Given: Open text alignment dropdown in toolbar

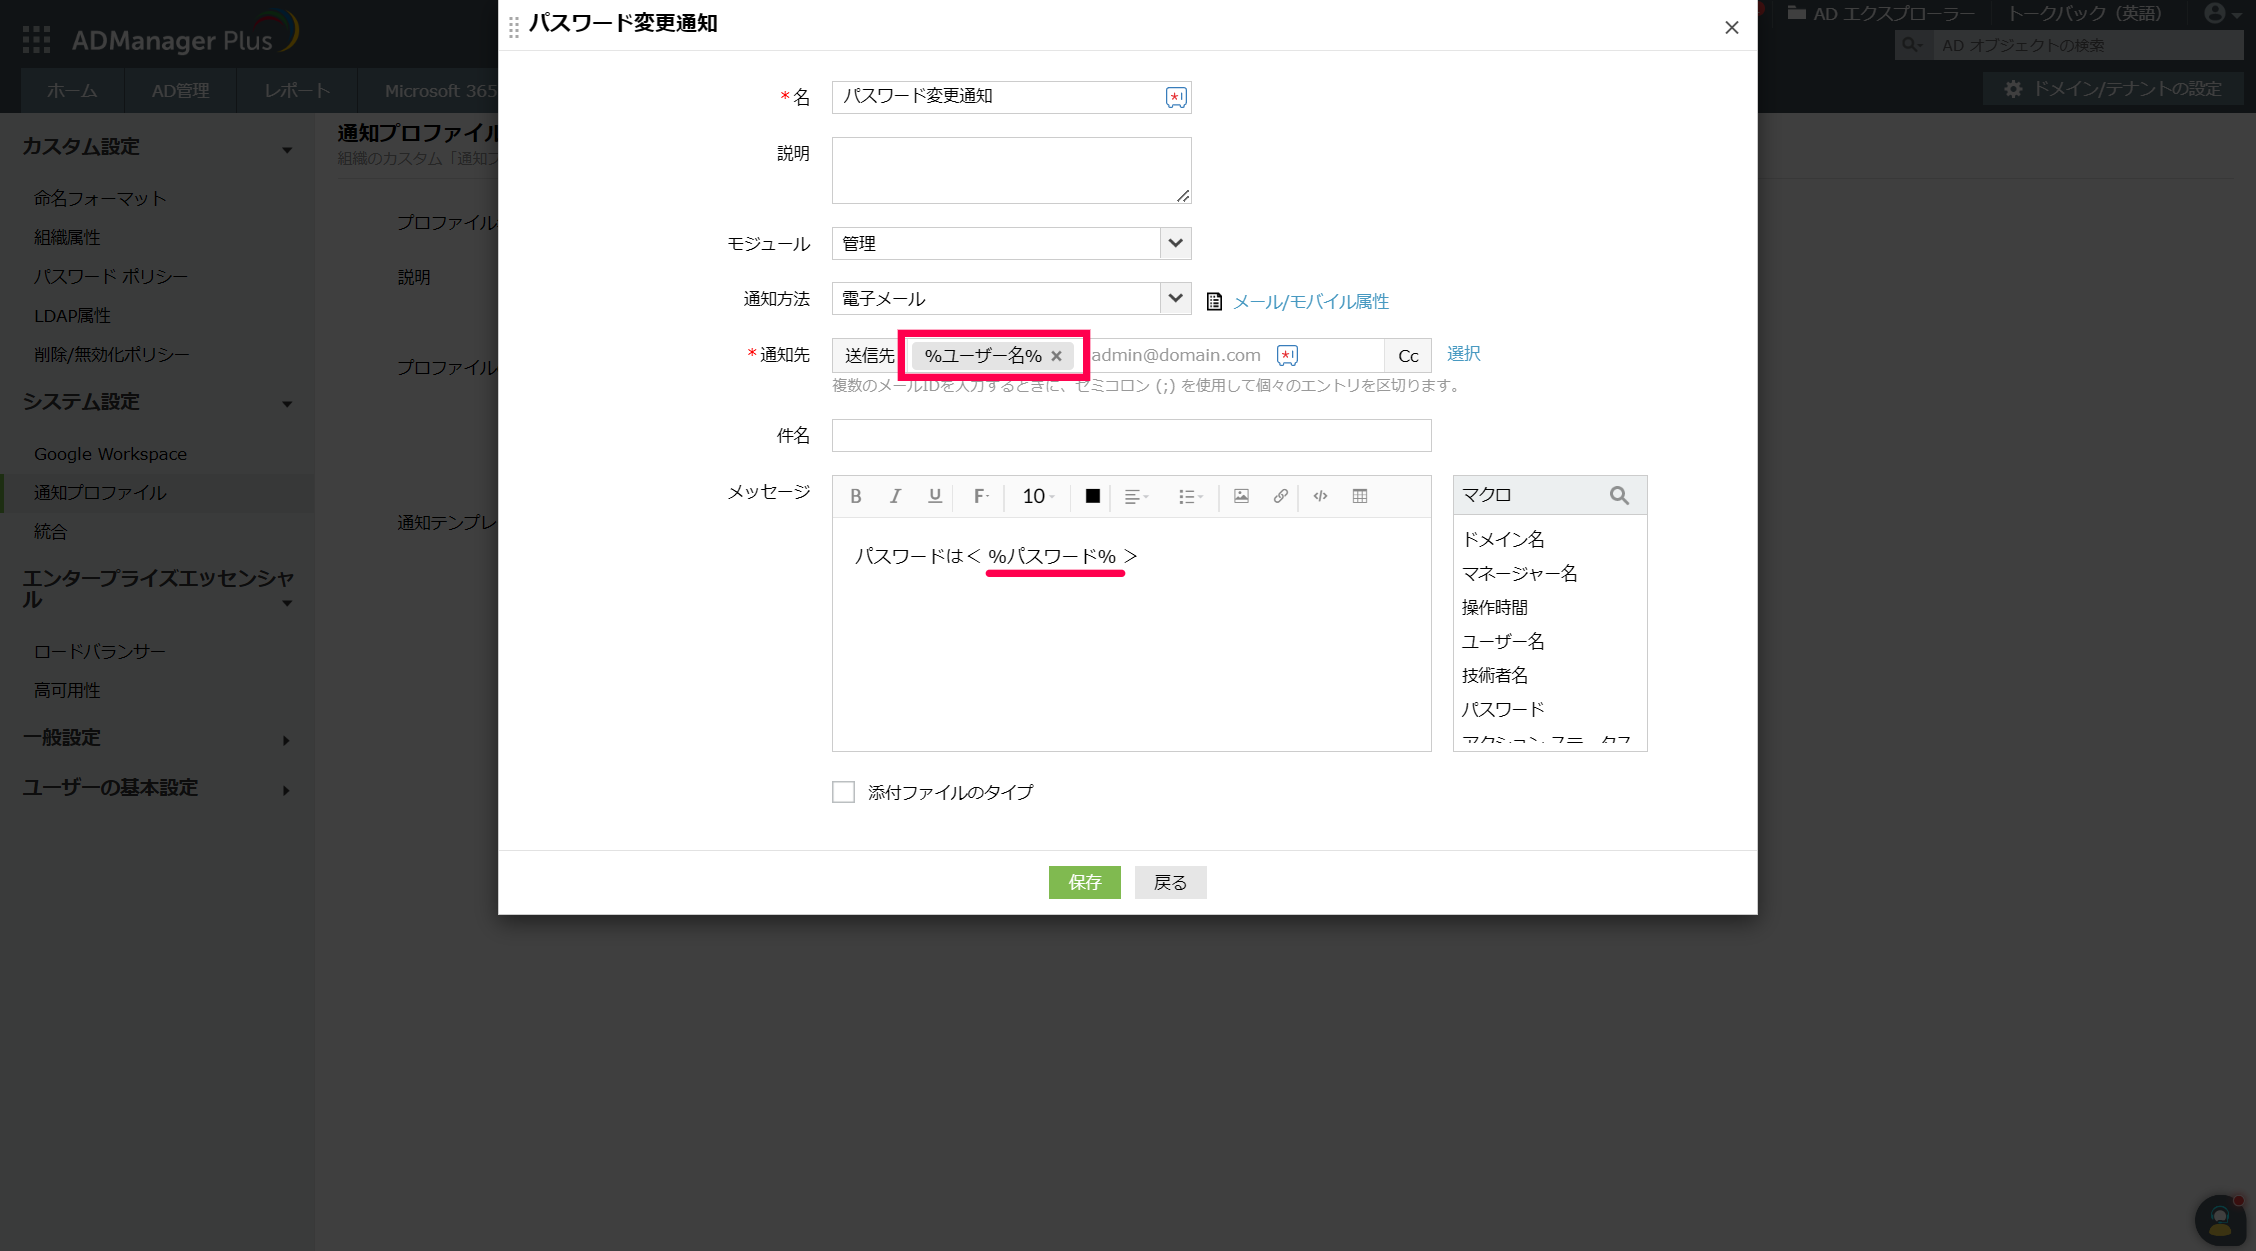Looking at the screenshot, I should [1136, 496].
